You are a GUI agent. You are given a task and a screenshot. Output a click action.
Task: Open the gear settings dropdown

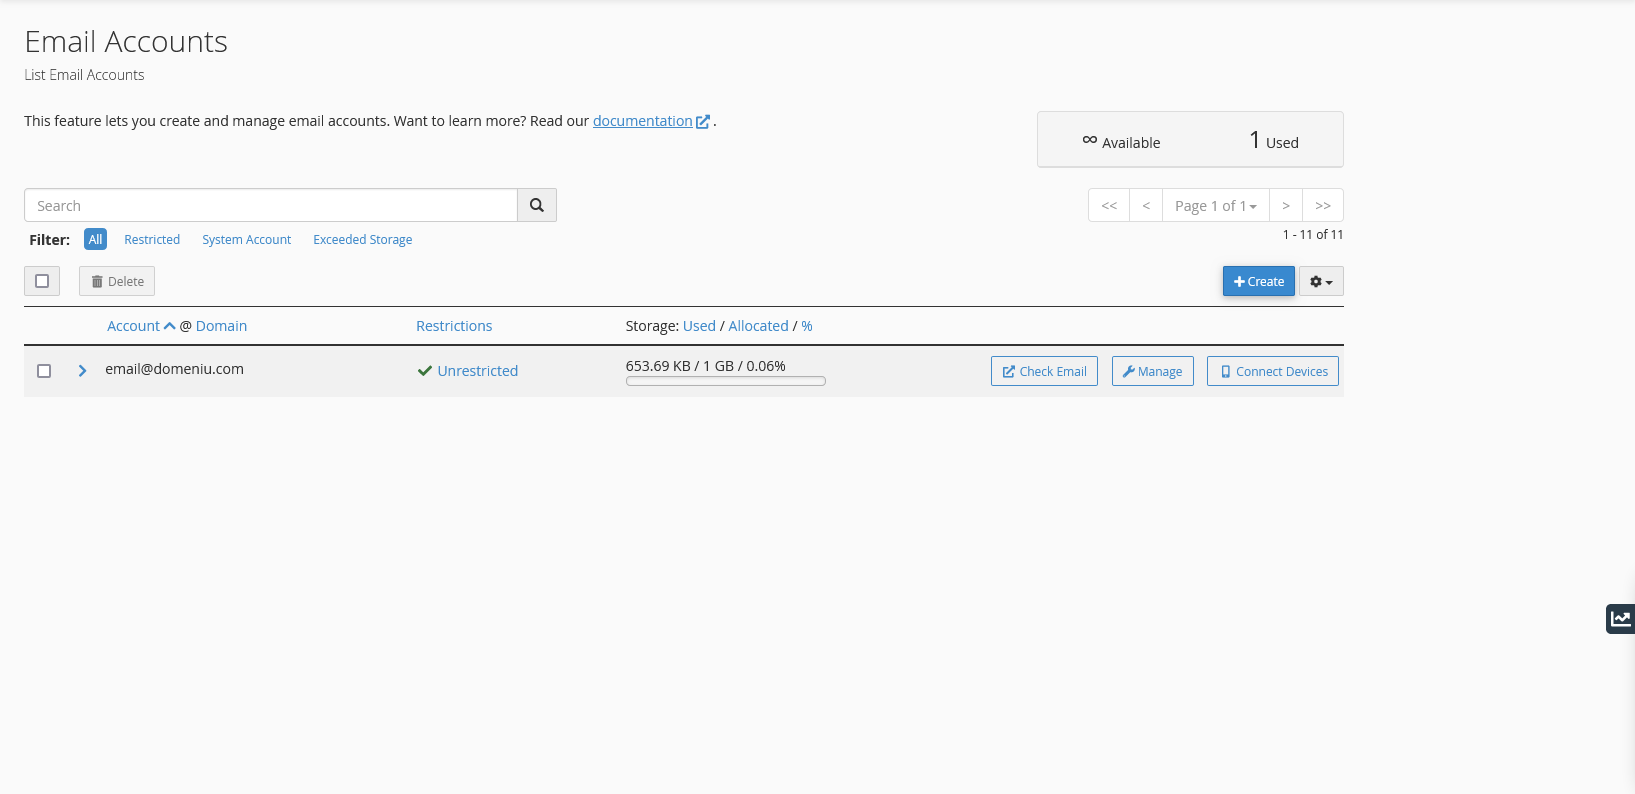[x=1321, y=281]
